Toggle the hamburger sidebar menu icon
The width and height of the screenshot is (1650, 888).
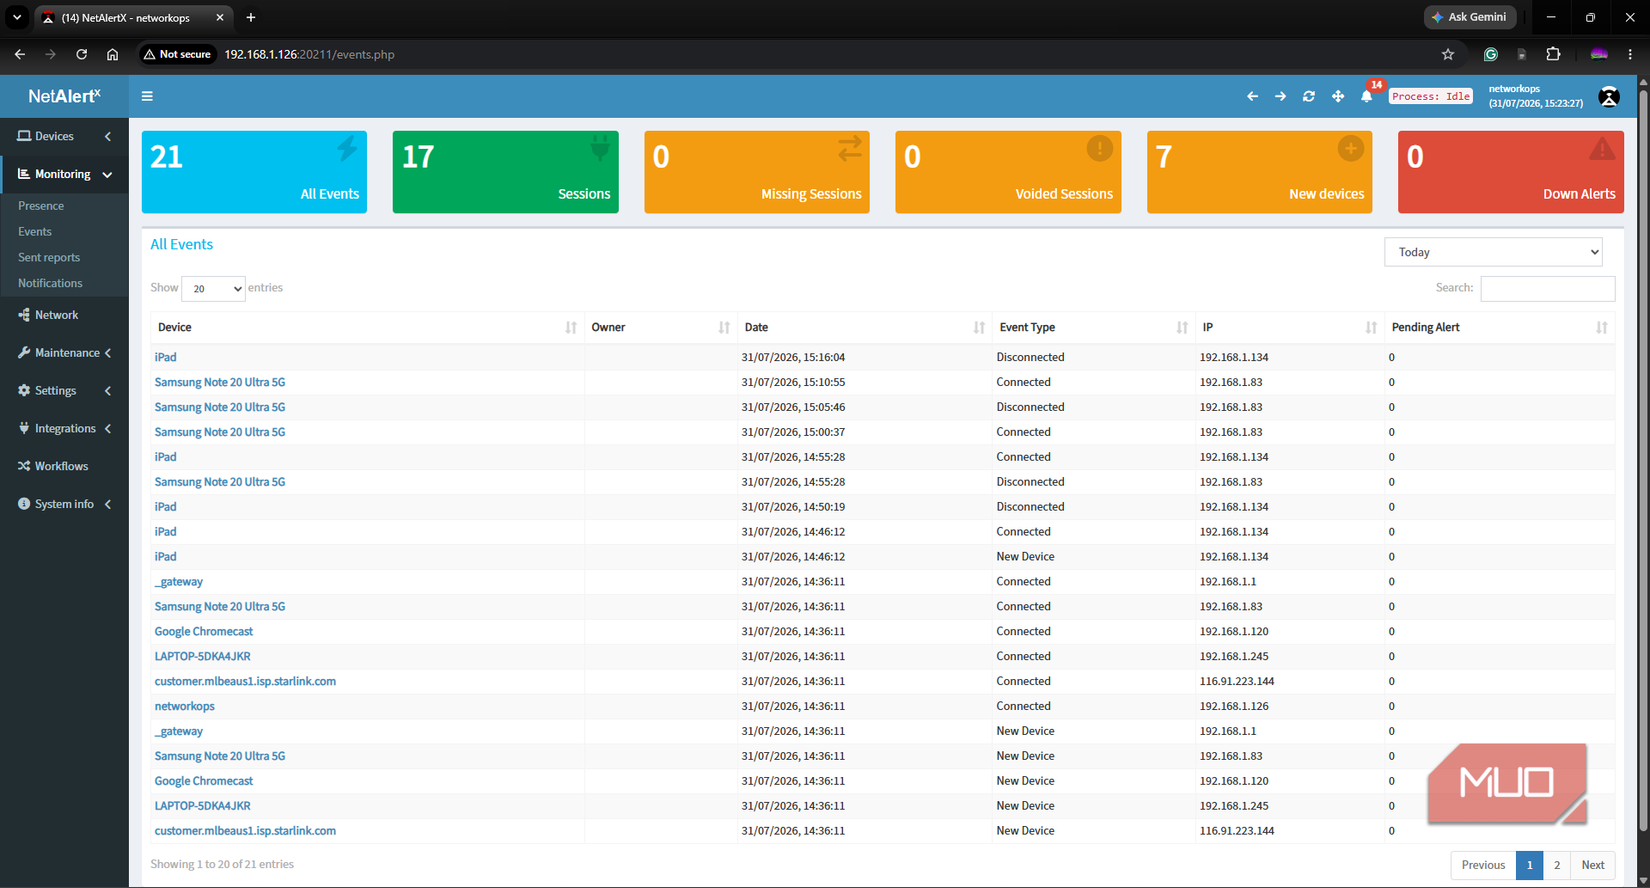click(147, 96)
